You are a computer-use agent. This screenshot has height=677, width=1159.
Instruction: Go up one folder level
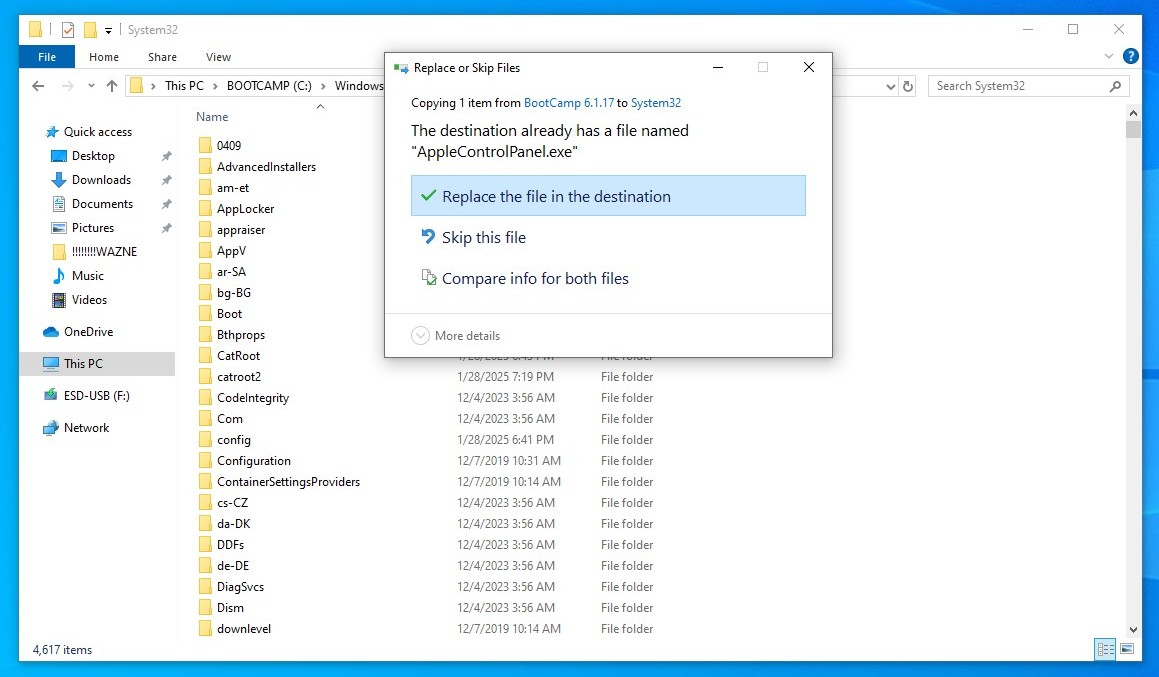pyautogui.click(x=112, y=86)
